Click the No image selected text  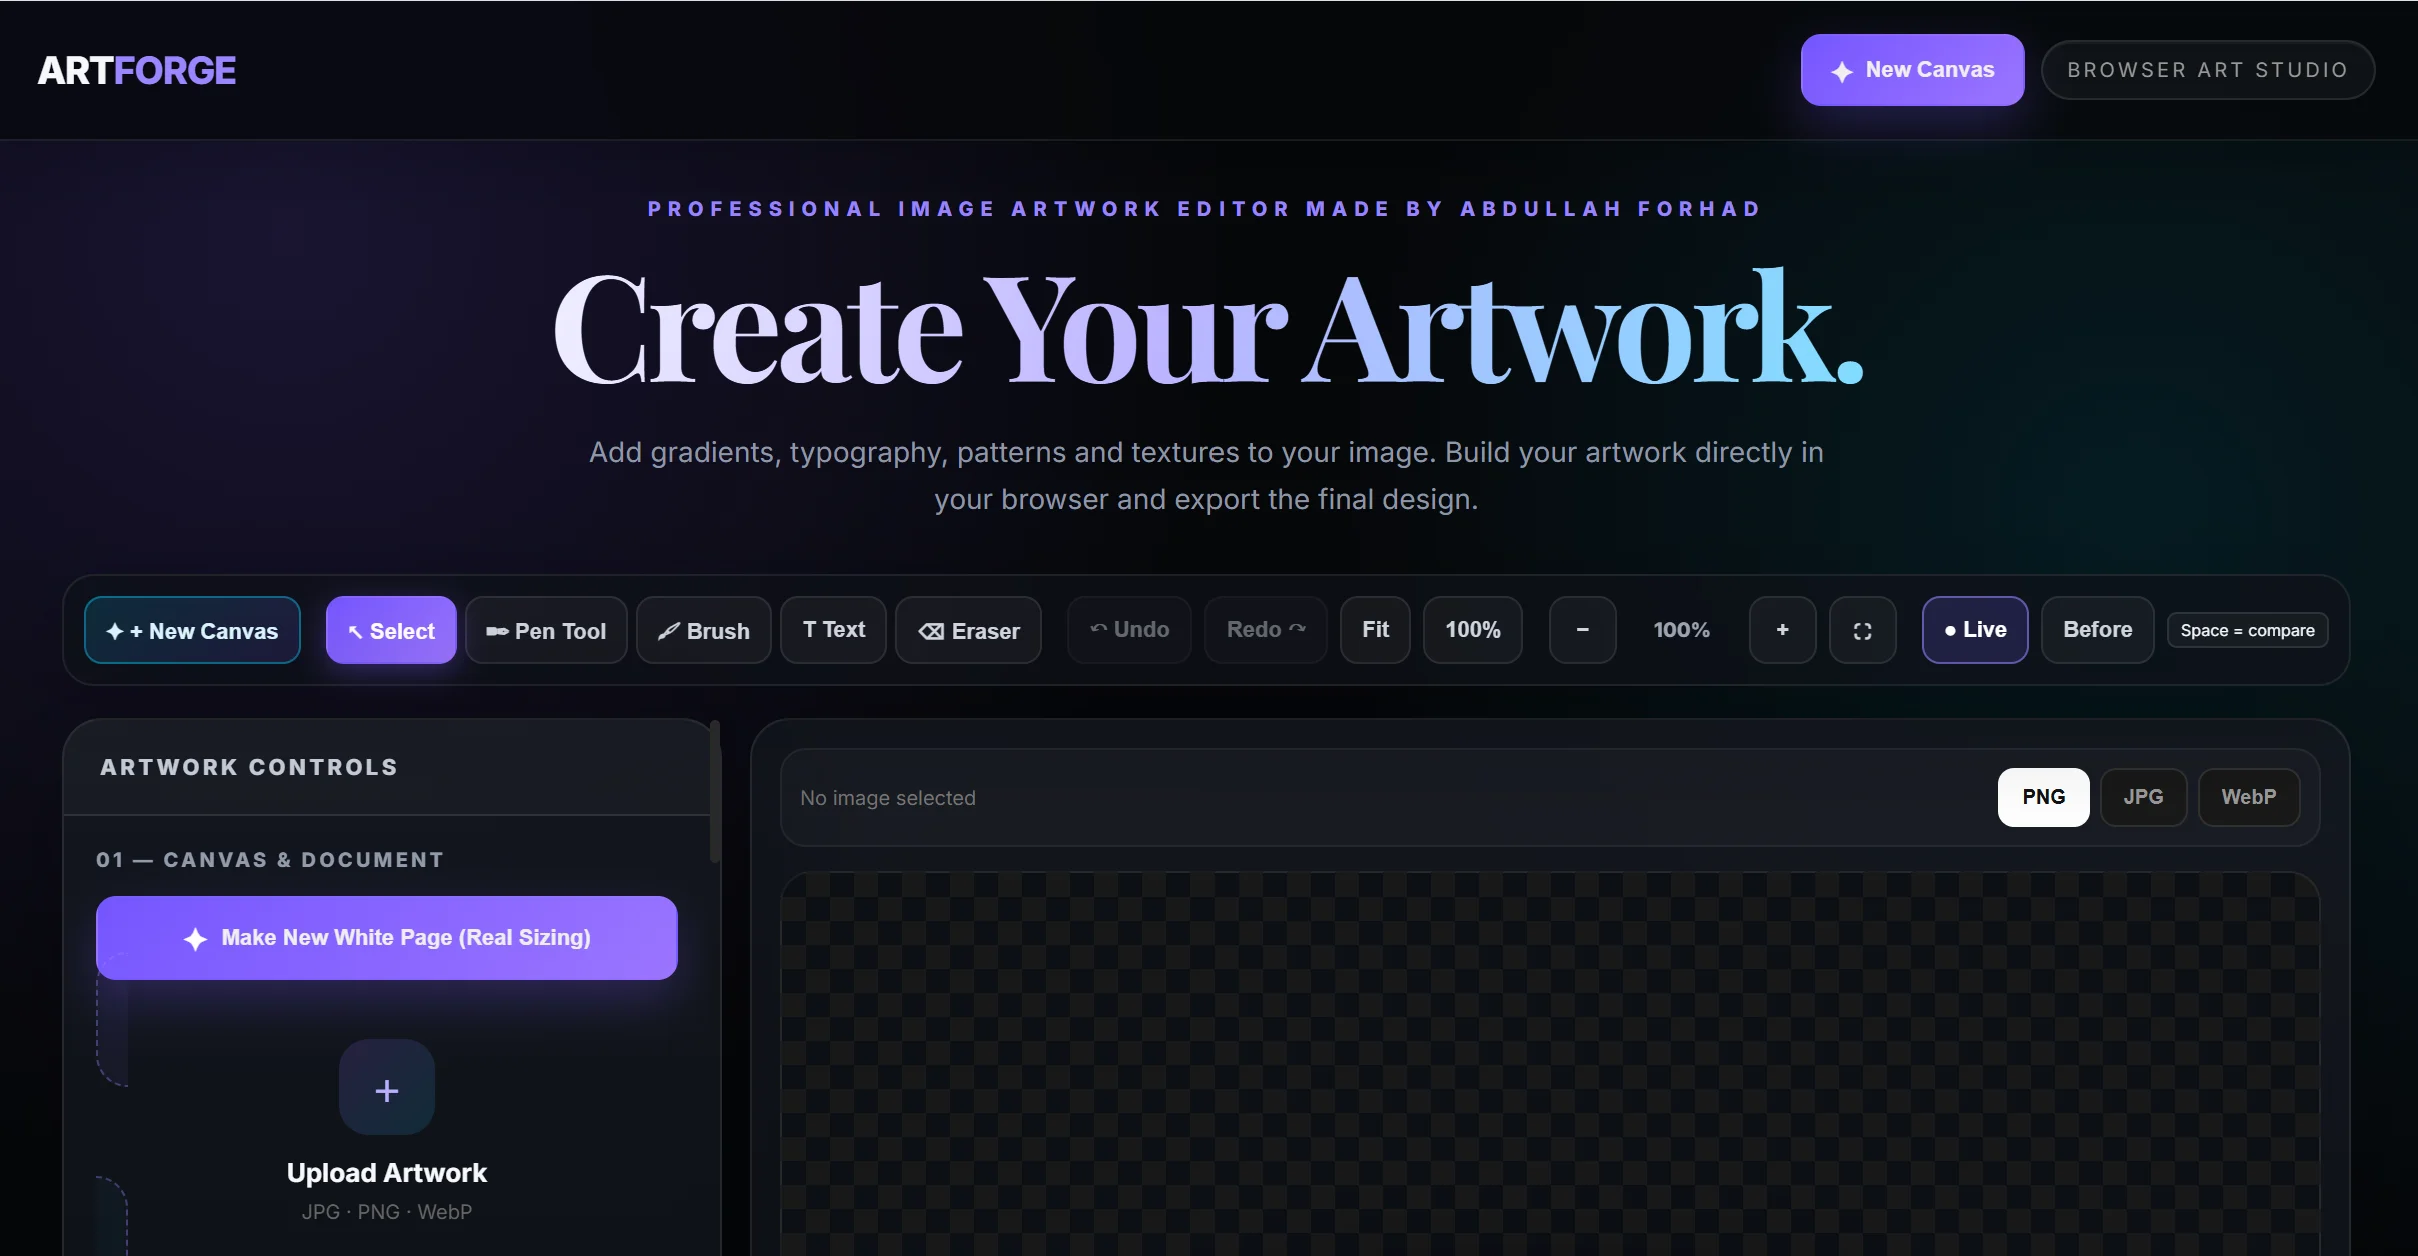(888, 798)
